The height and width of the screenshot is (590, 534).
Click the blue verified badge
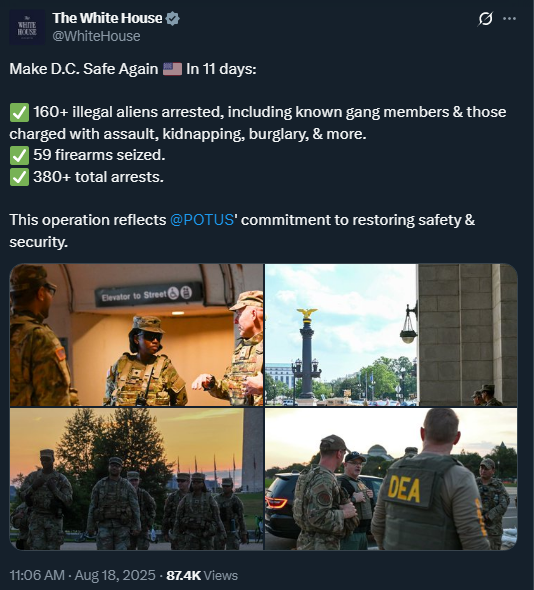173,18
